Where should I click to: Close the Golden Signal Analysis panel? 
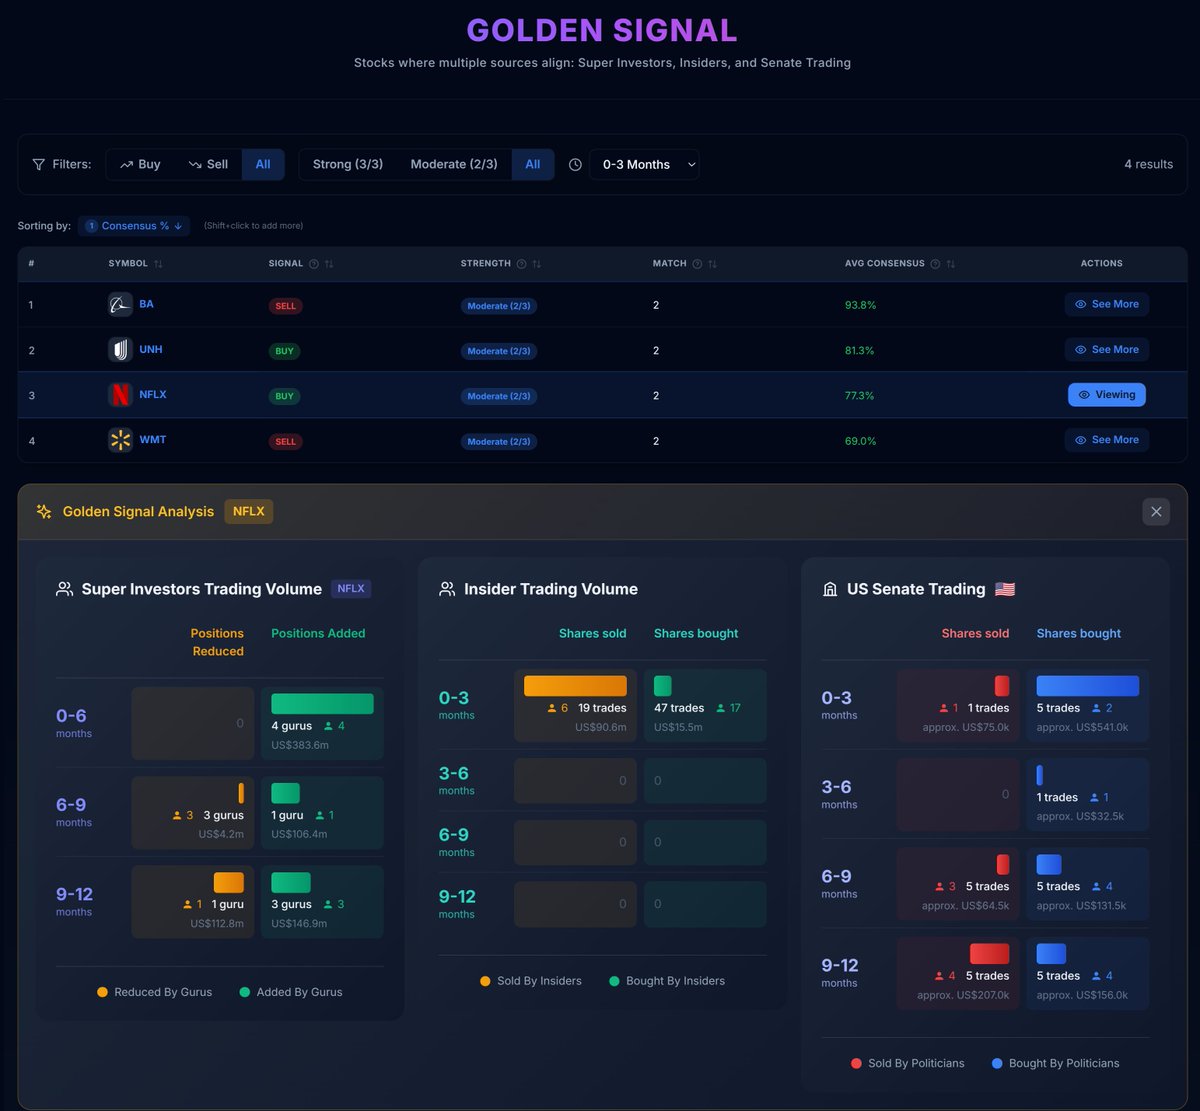click(1156, 512)
